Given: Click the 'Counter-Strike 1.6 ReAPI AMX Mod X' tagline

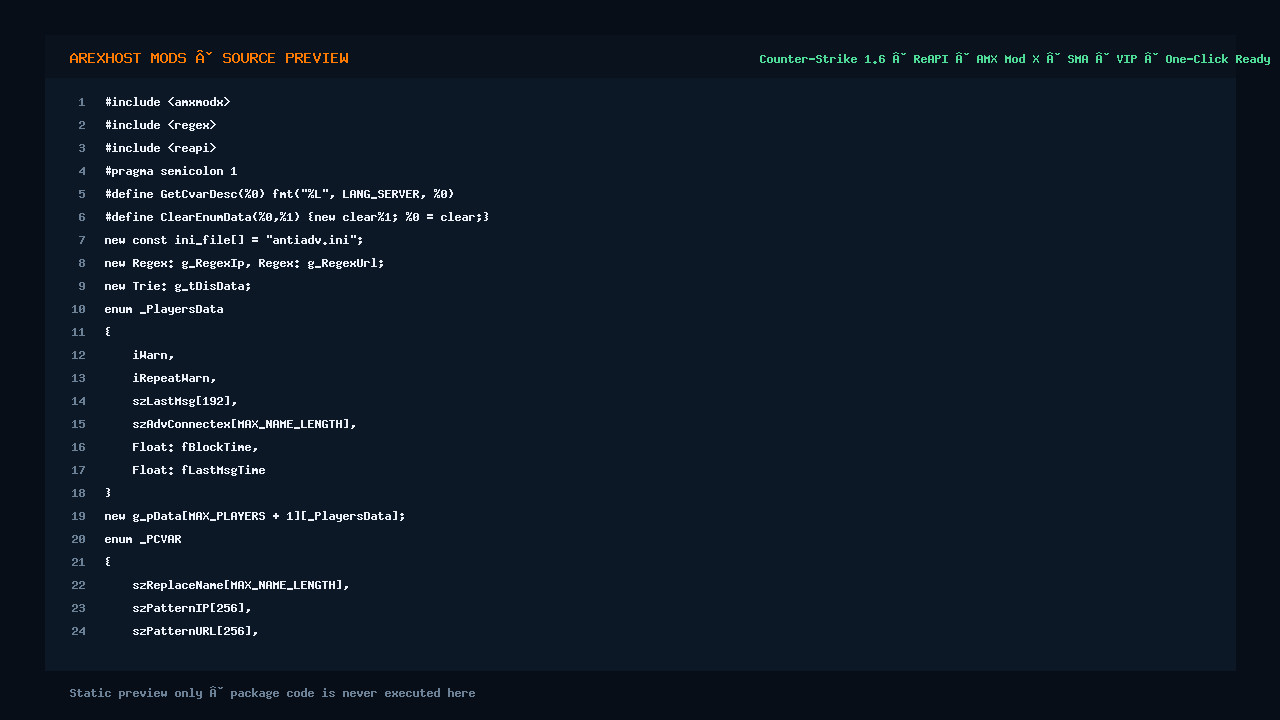Looking at the screenshot, I should pos(1015,59).
